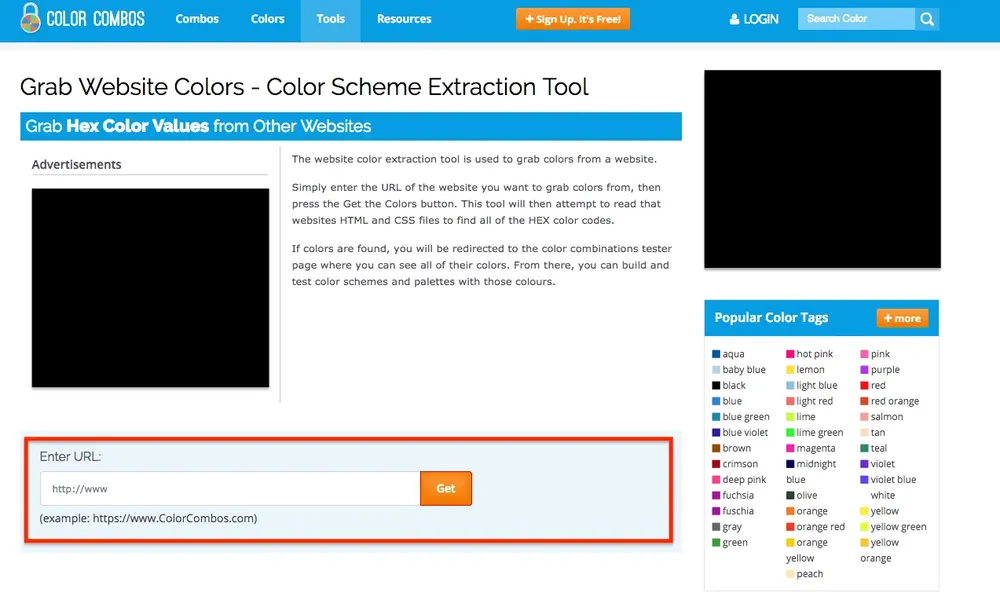Click the sidebar advertisement block
The height and width of the screenshot is (611, 1000).
[822, 169]
